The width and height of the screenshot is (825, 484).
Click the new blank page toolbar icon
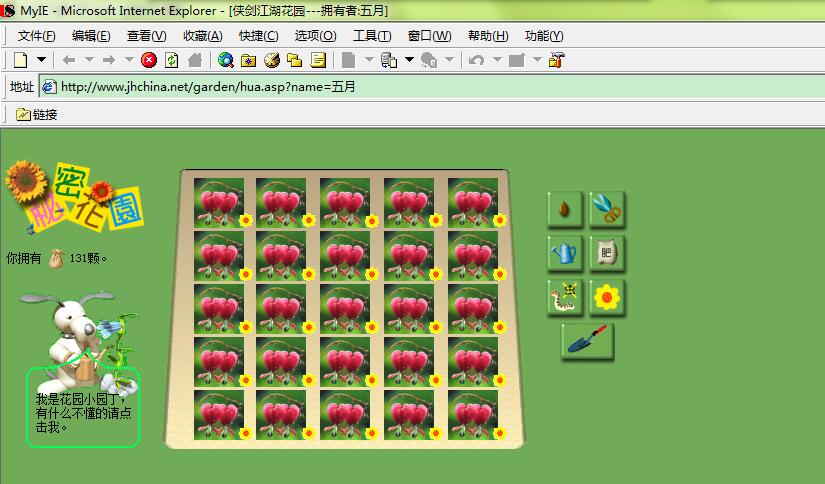point(20,60)
